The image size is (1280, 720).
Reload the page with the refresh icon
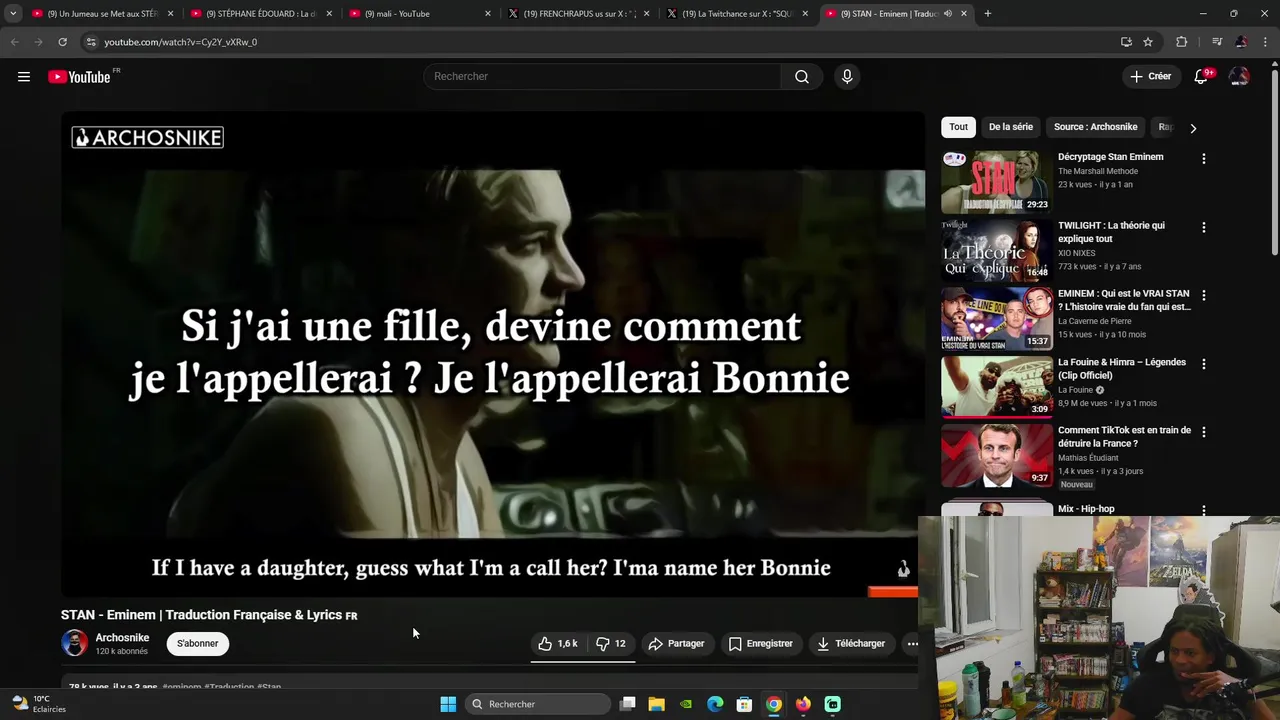[62, 42]
